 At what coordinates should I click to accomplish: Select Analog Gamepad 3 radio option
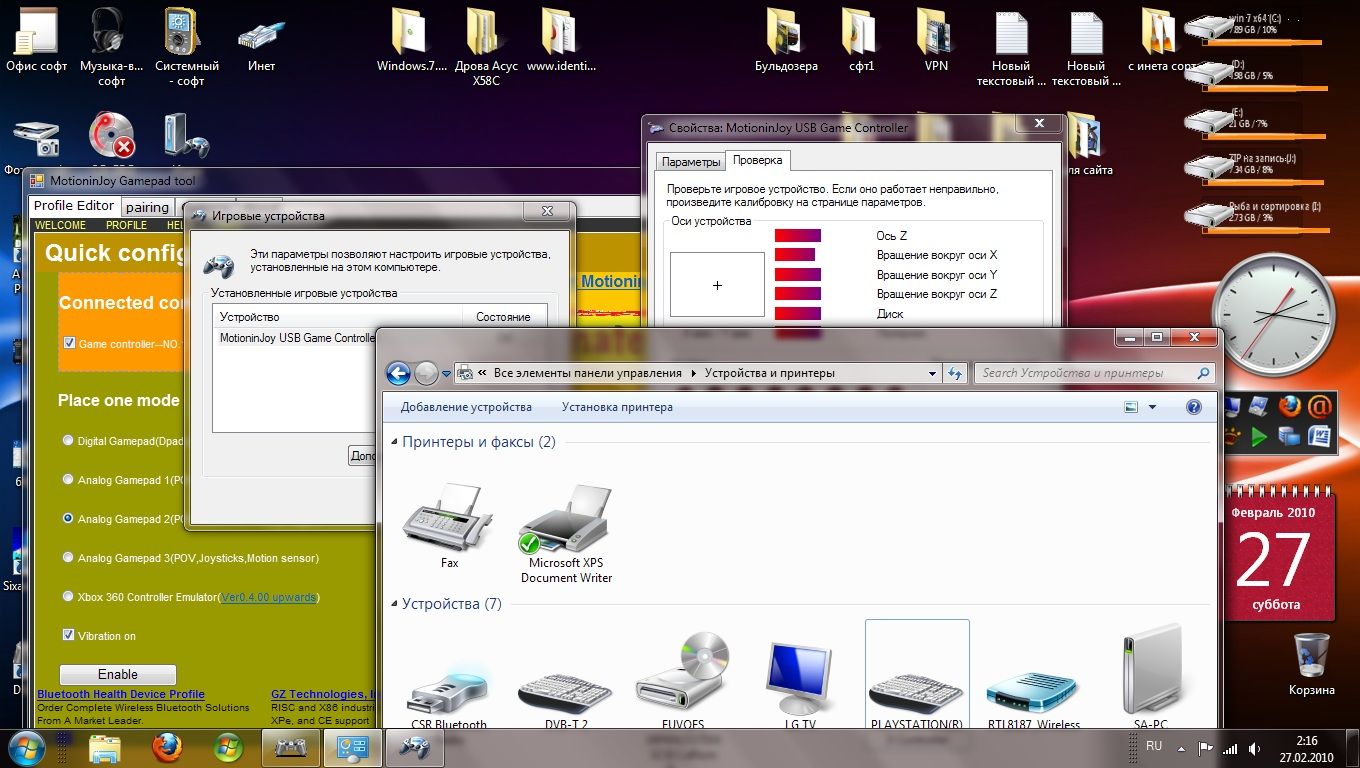coord(68,558)
